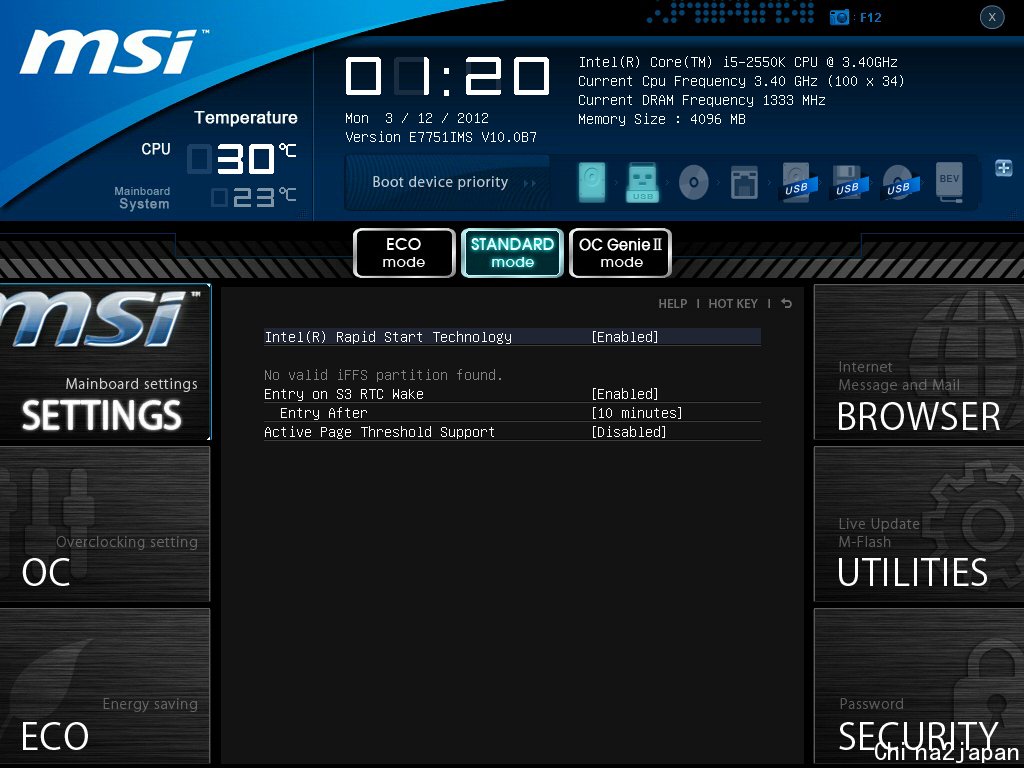Select the BEV boot device icon
The image size is (1024, 768).
coord(949,182)
